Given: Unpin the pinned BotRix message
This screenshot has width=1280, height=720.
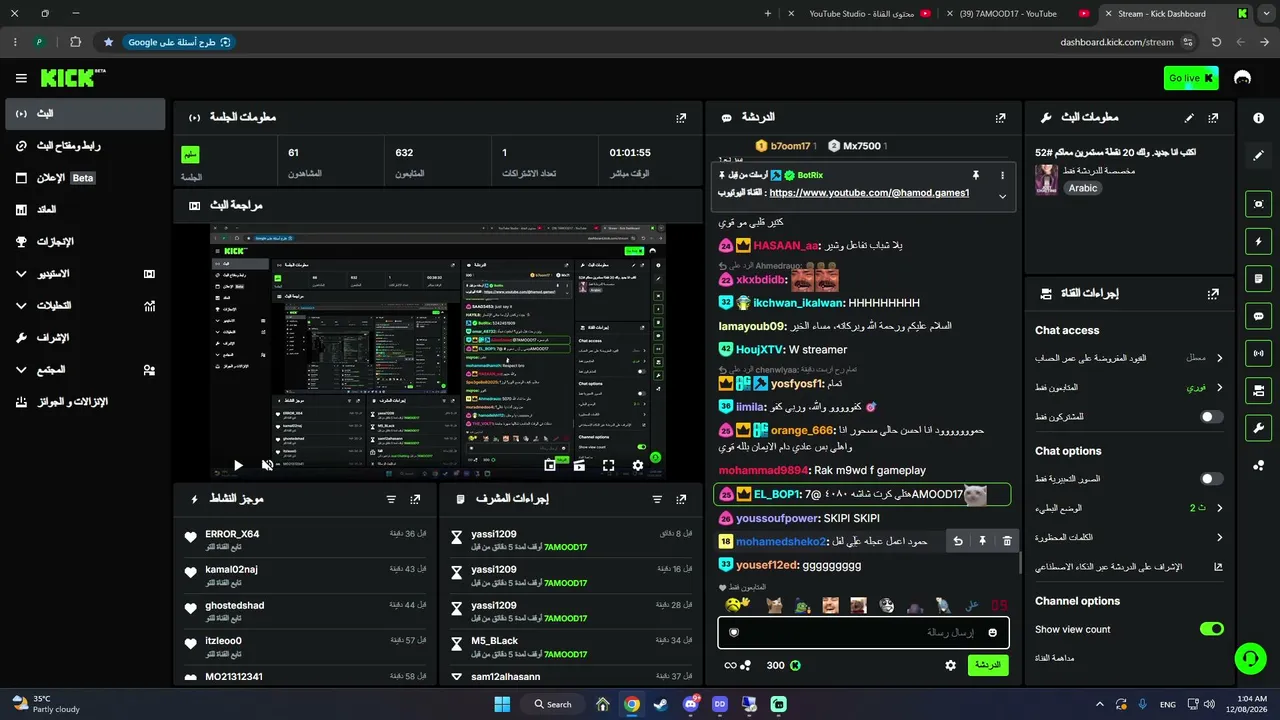Looking at the screenshot, I should pyautogui.click(x=975, y=175).
